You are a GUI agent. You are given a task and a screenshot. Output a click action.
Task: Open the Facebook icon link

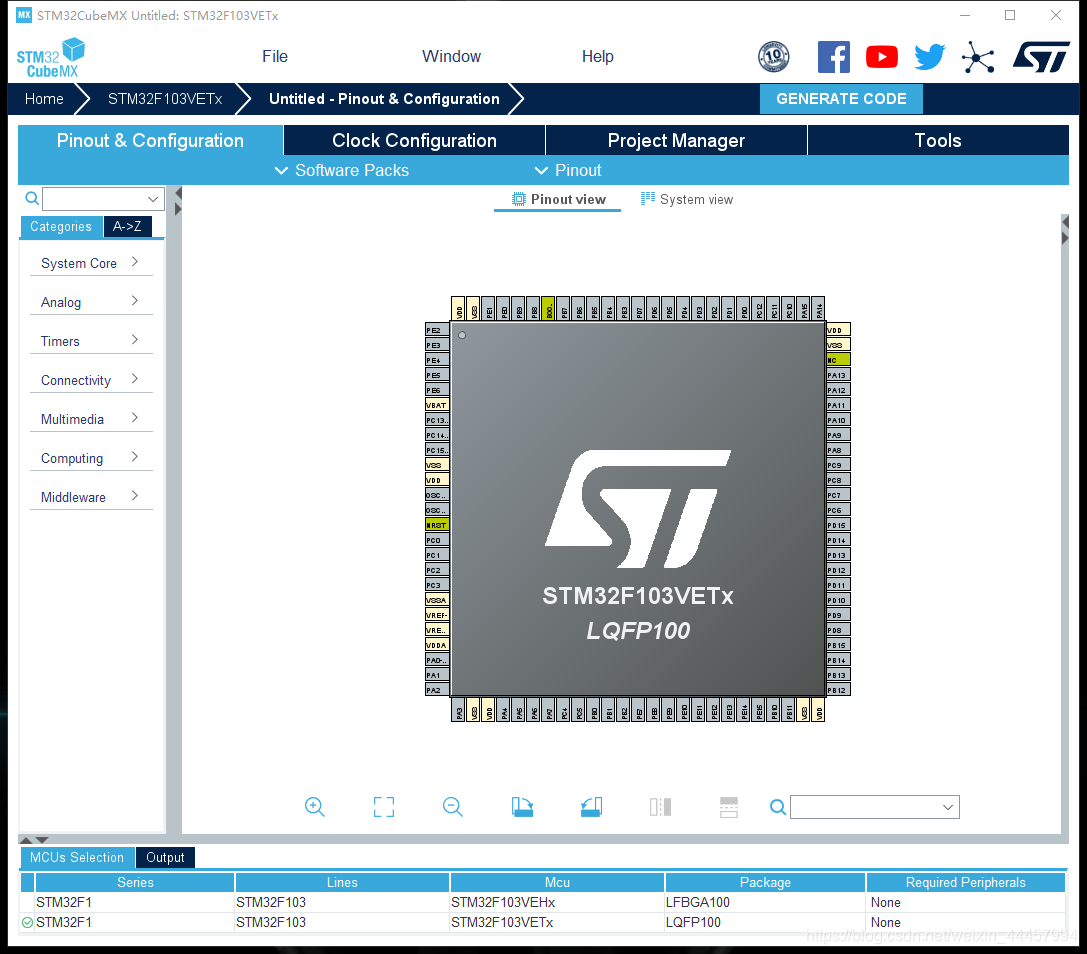point(833,57)
